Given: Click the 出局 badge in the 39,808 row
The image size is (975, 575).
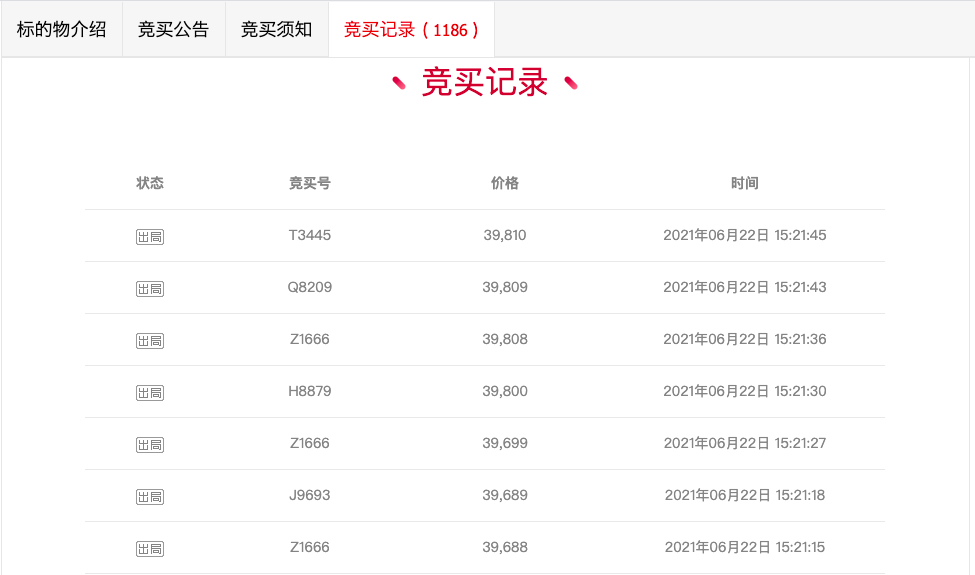Looking at the screenshot, I should 150,341.
